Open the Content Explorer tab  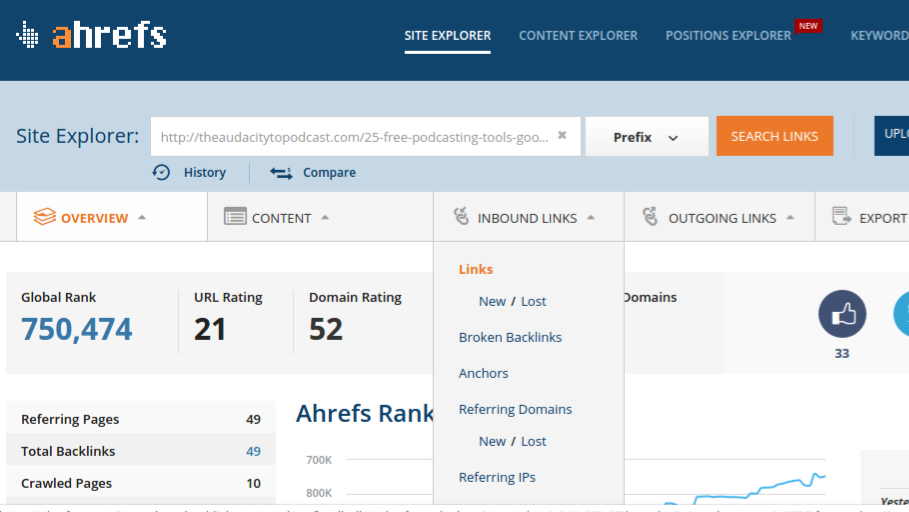click(578, 35)
